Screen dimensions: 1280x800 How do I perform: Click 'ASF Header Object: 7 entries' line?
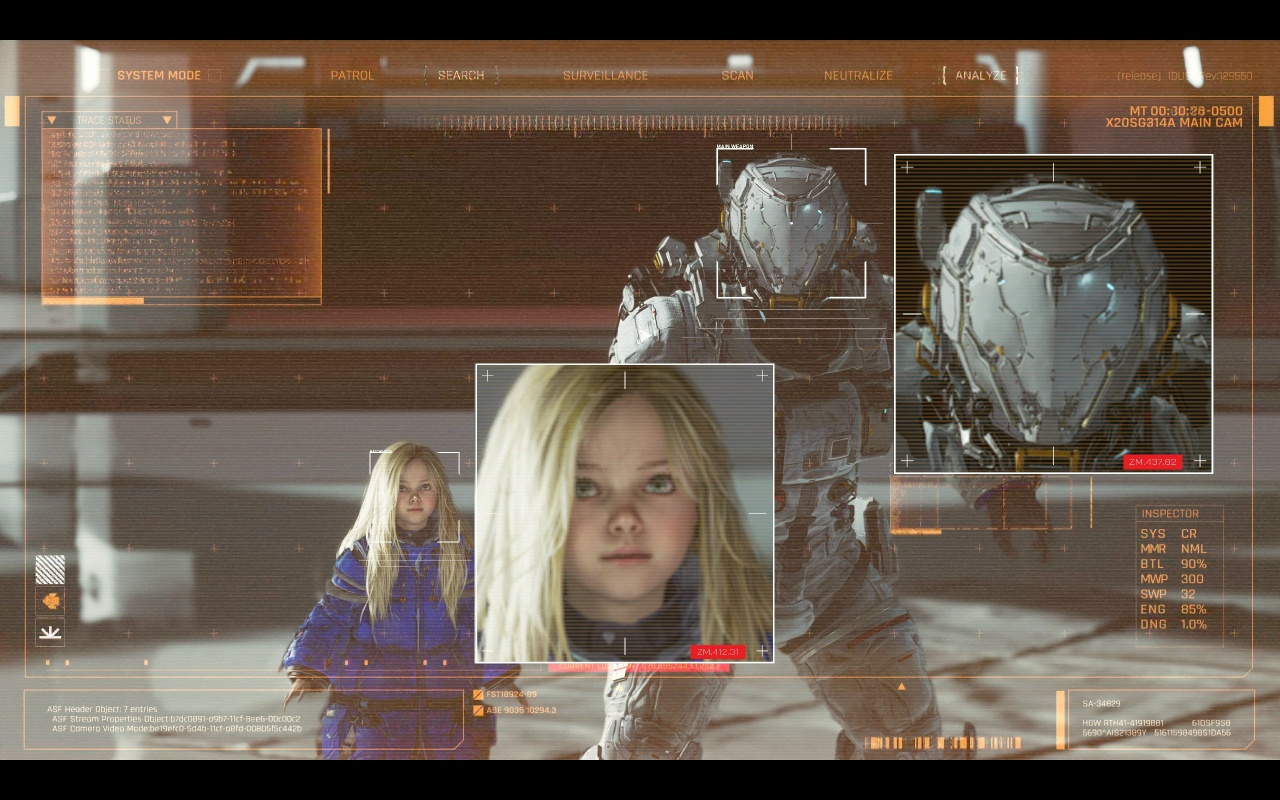click(102, 709)
